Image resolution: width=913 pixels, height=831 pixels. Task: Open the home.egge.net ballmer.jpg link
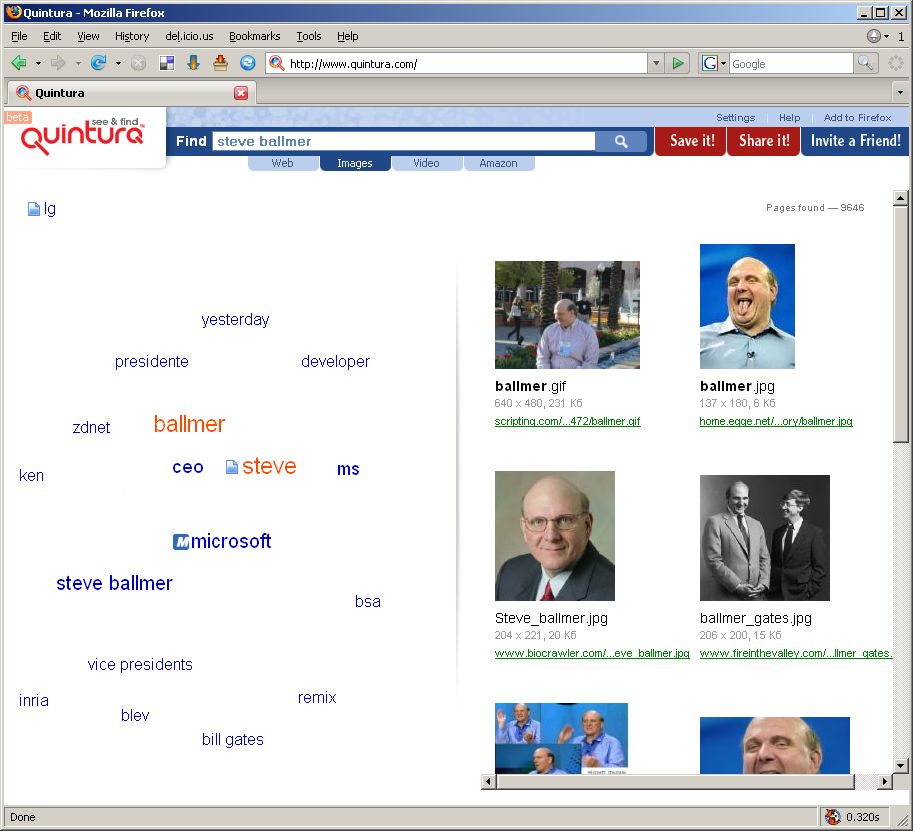(776, 421)
